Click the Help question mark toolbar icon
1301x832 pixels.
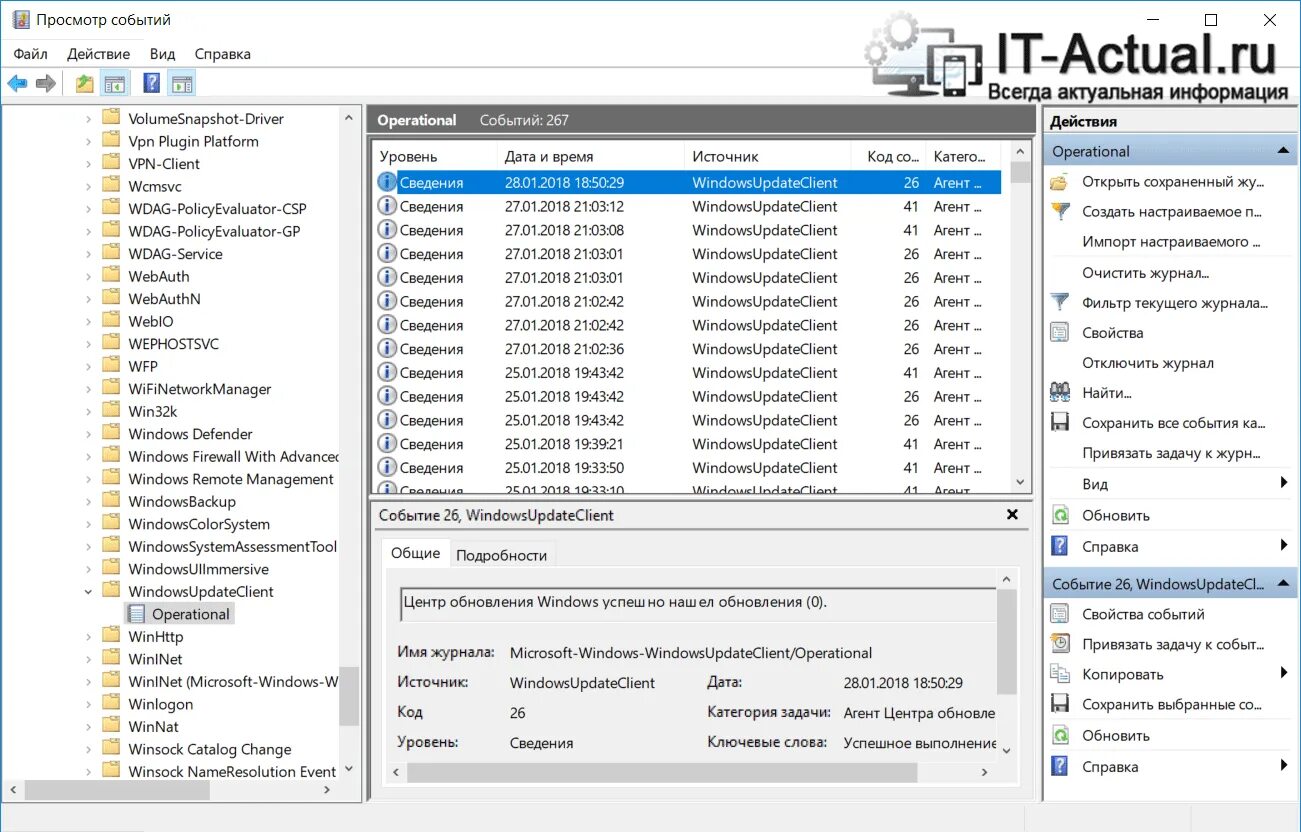pos(152,84)
